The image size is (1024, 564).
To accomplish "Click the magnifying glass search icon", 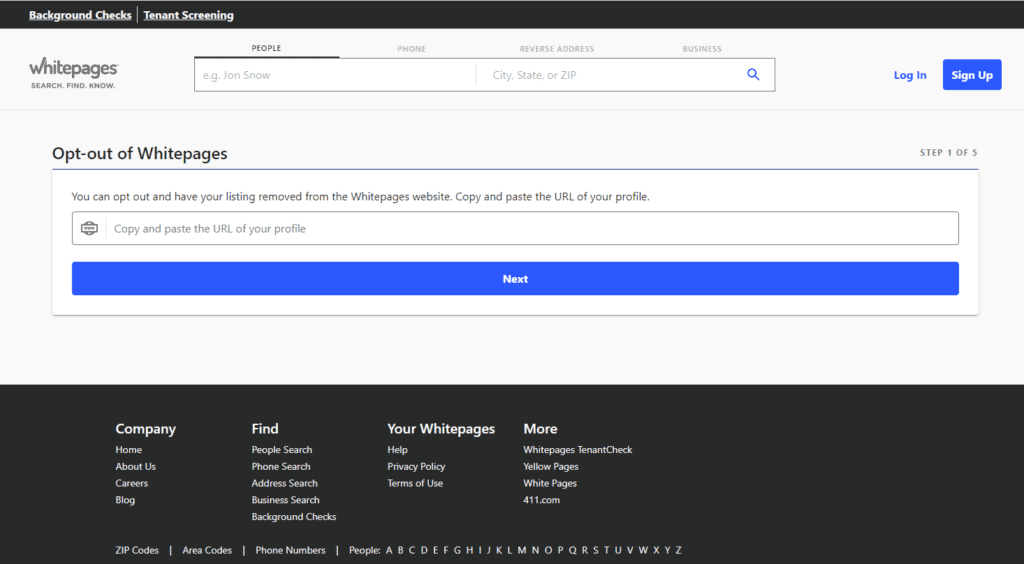I will [x=753, y=74].
